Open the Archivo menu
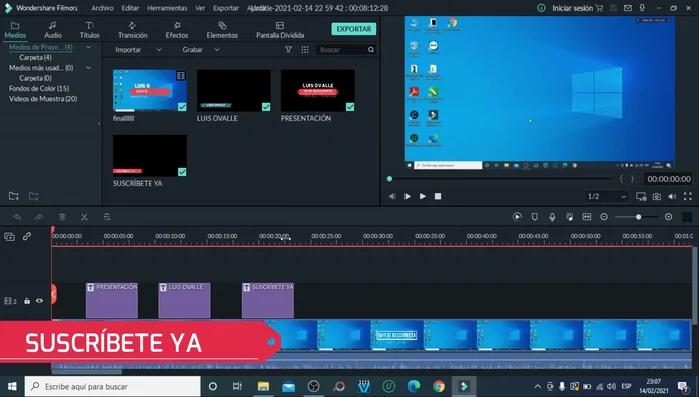 coord(102,8)
